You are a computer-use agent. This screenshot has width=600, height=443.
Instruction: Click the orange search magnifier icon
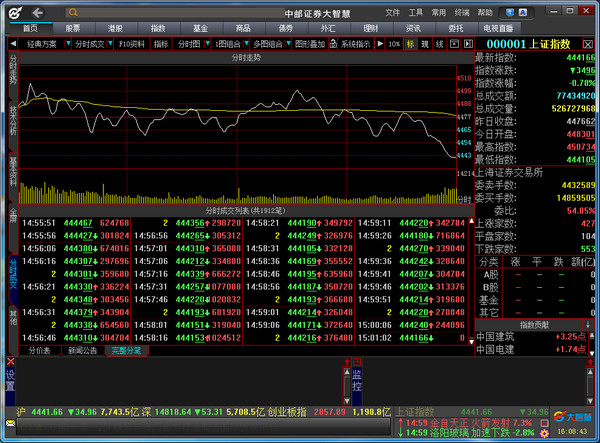pyautogui.click(x=73, y=13)
